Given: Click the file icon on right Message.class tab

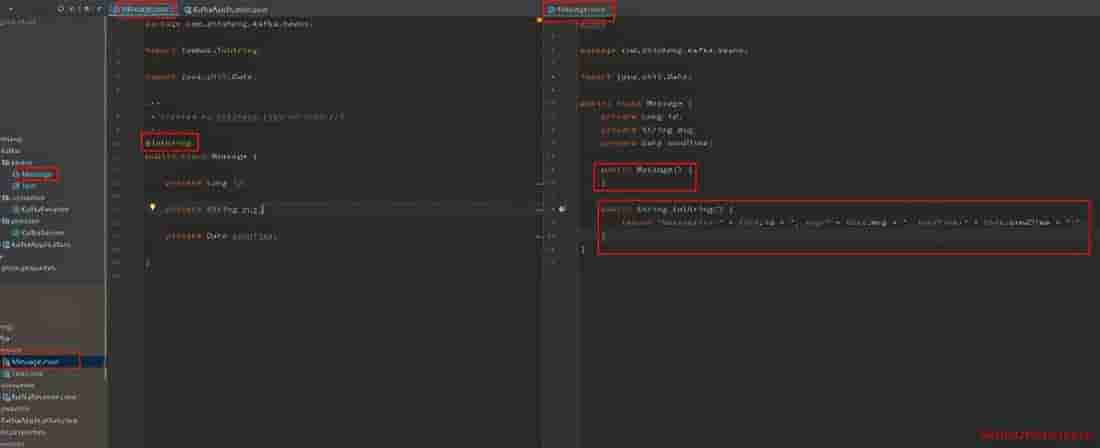Looking at the screenshot, I should click(551, 11).
